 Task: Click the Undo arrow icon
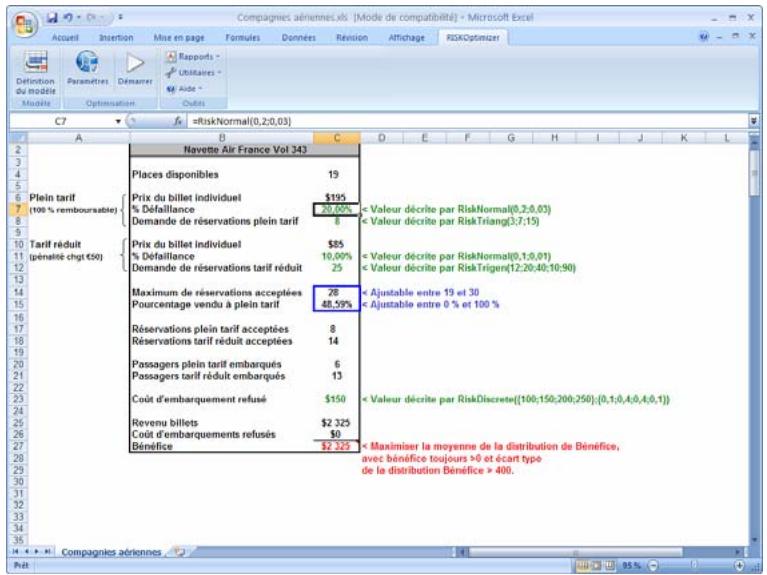68,17
